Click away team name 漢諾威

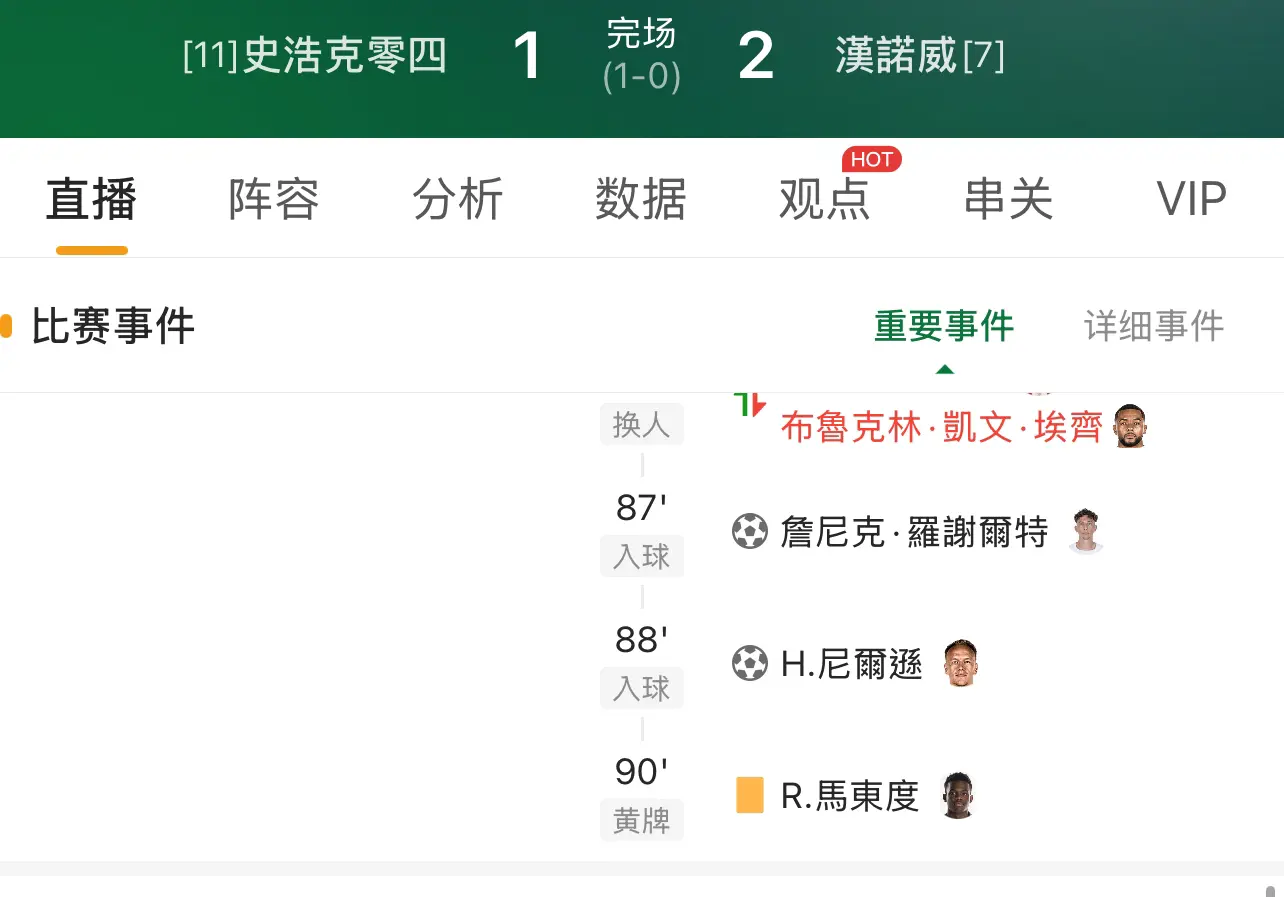click(897, 56)
